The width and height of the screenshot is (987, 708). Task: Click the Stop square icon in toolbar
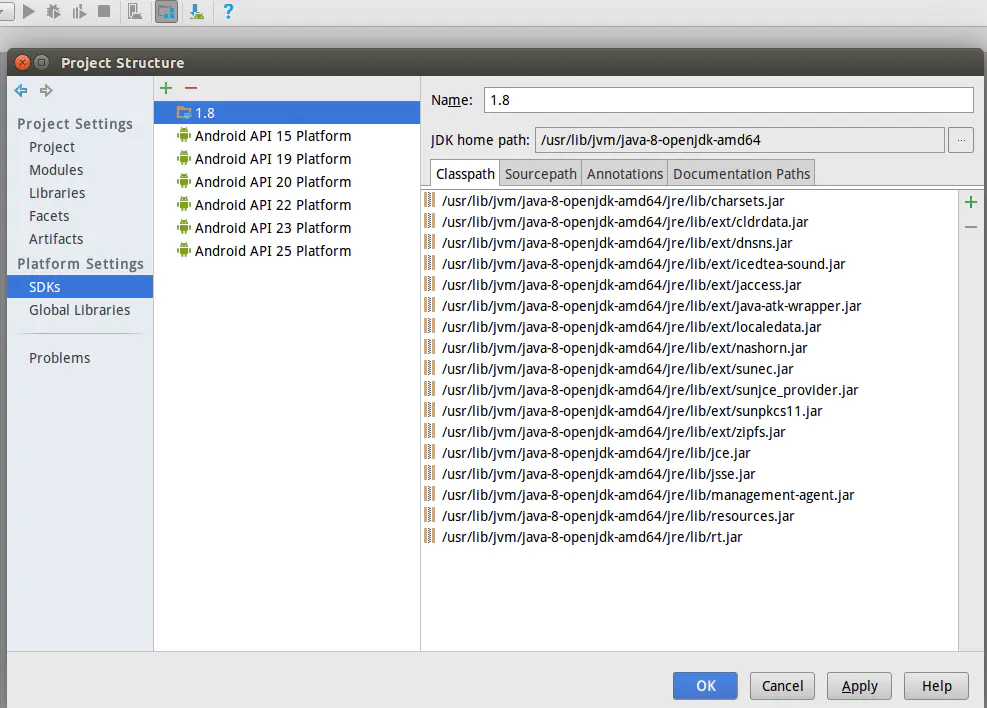click(x=104, y=11)
